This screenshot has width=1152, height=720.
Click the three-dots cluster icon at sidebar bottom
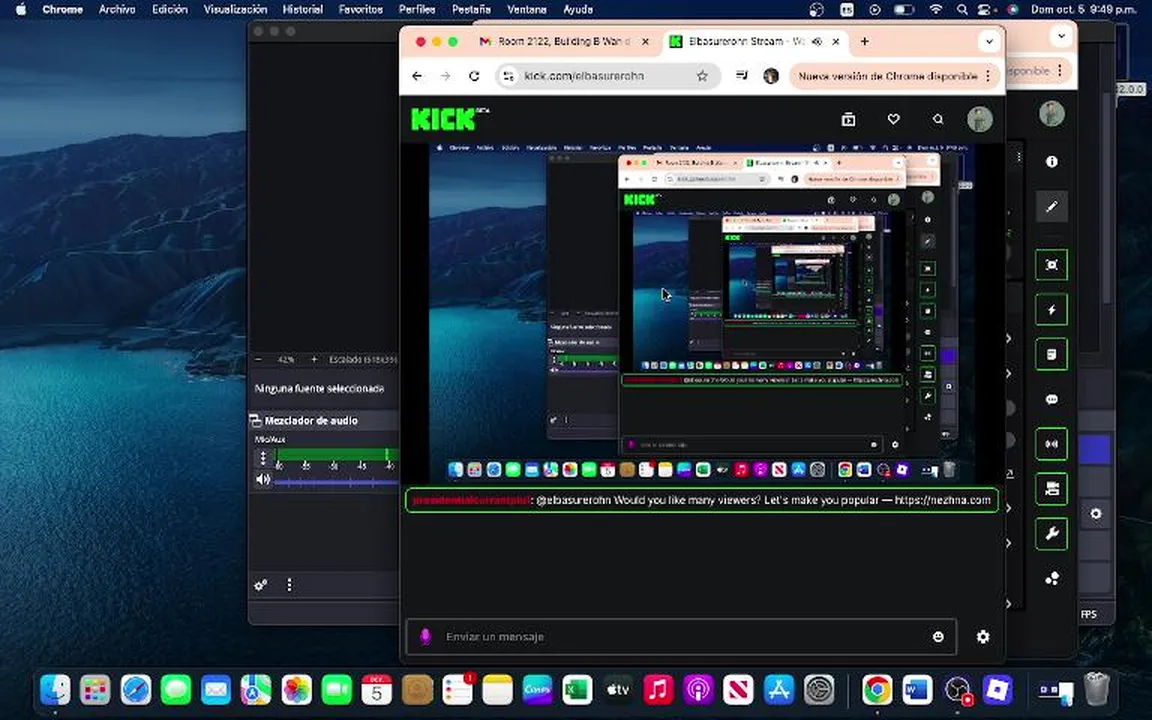[x=1051, y=579]
